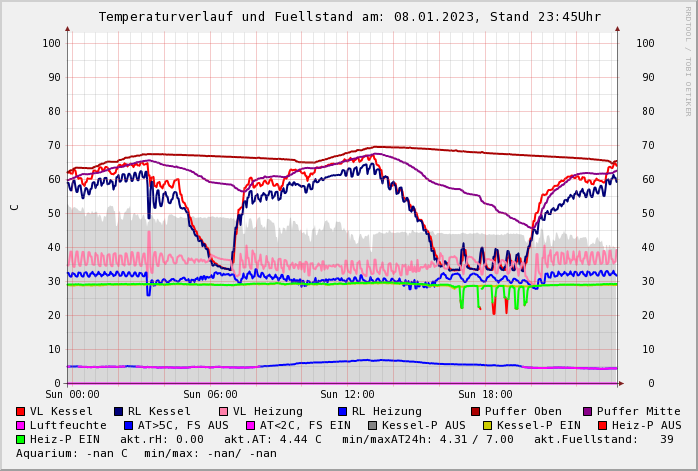
Task: Click the Sun 12:00 time axis label
Action: pyautogui.click(x=347, y=394)
